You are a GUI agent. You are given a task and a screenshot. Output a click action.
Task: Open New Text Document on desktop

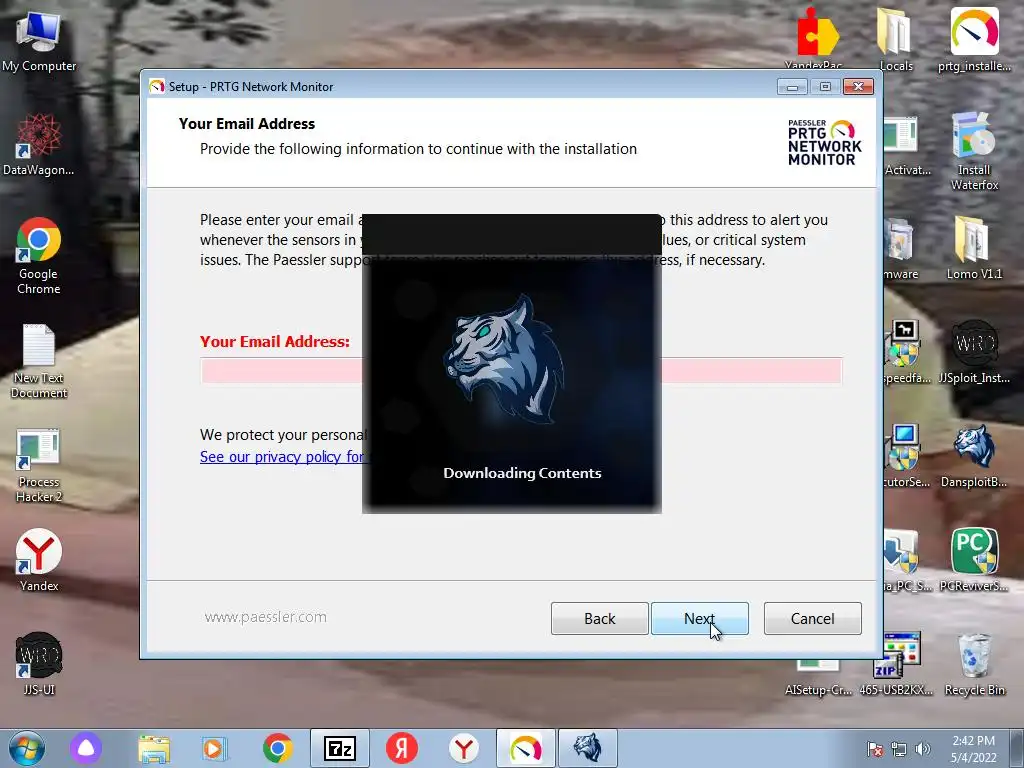click(x=39, y=360)
